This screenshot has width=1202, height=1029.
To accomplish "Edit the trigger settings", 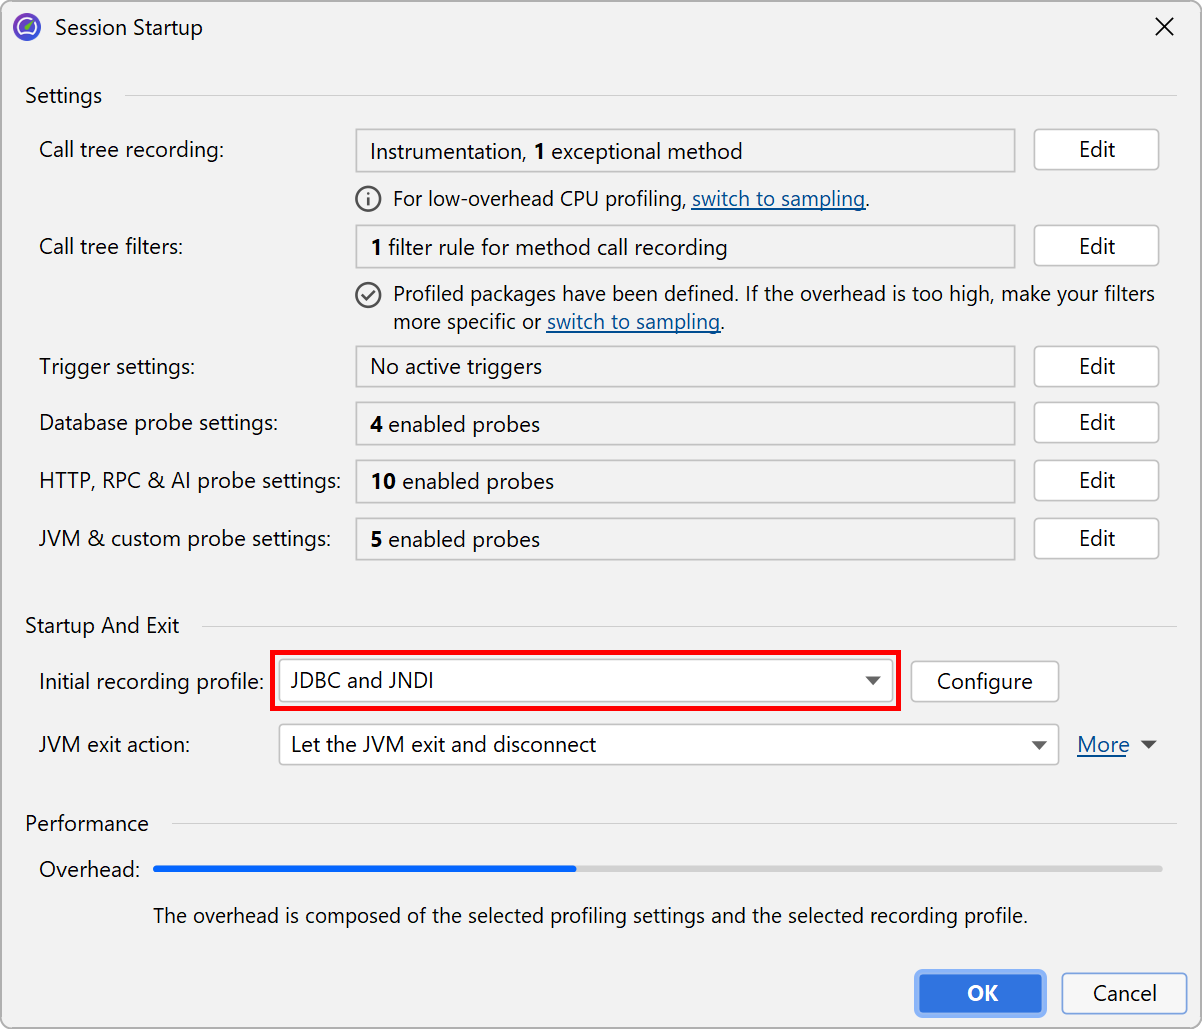I will [x=1096, y=367].
